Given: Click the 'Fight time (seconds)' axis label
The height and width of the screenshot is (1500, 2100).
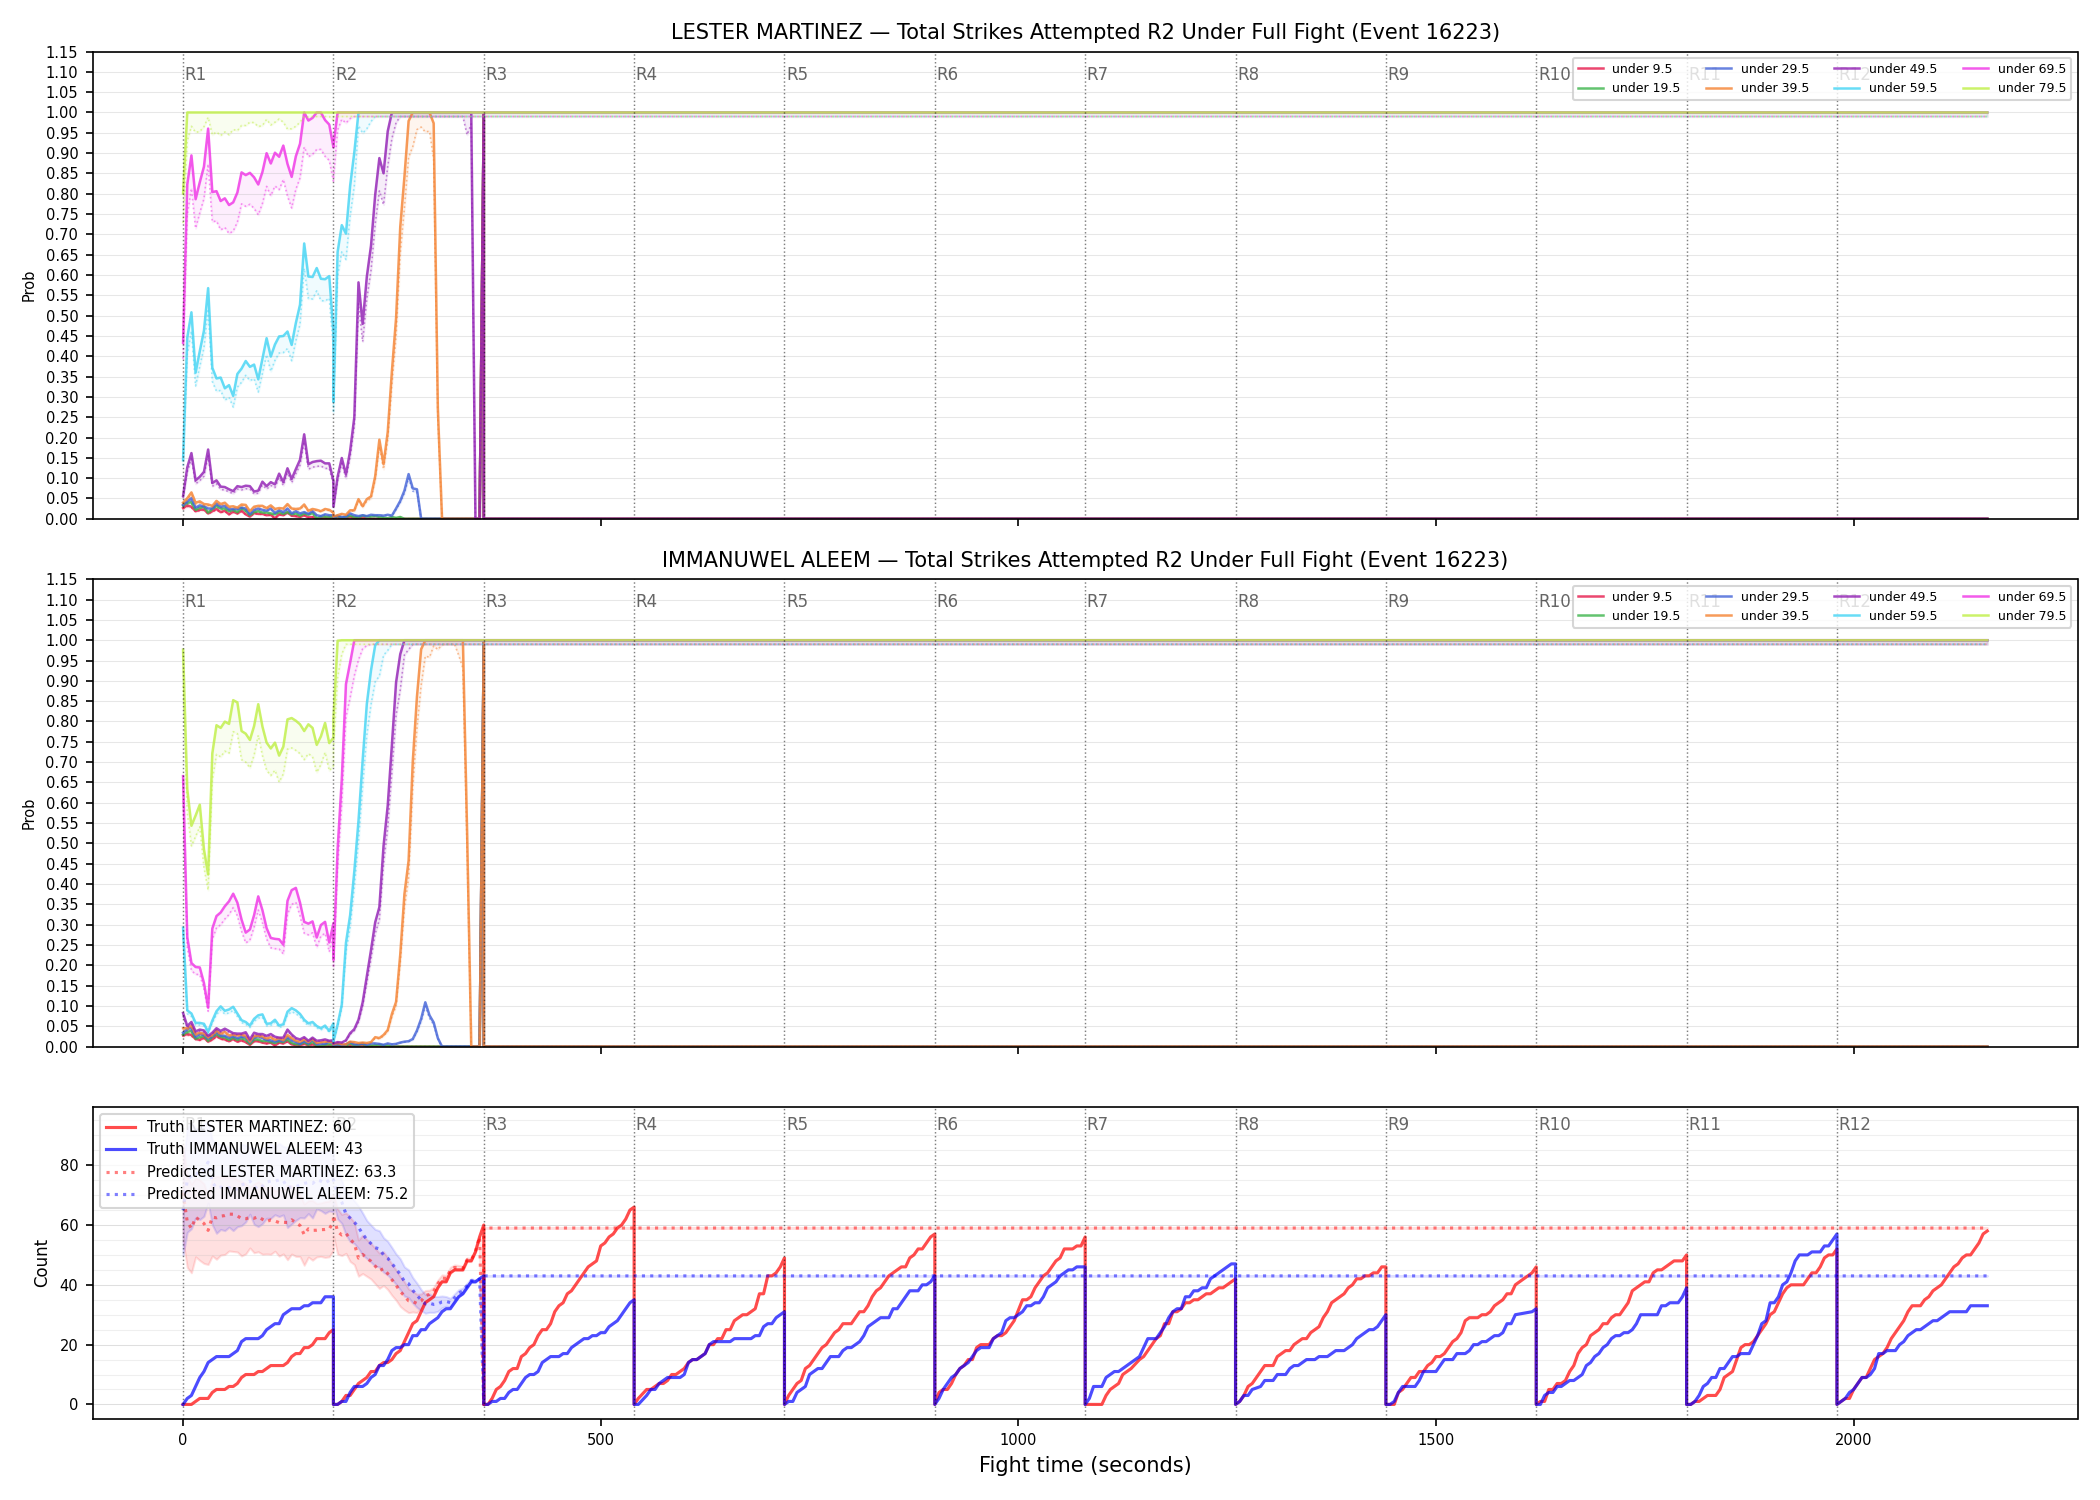Looking at the screenshot, I should pos(1085,1465).
